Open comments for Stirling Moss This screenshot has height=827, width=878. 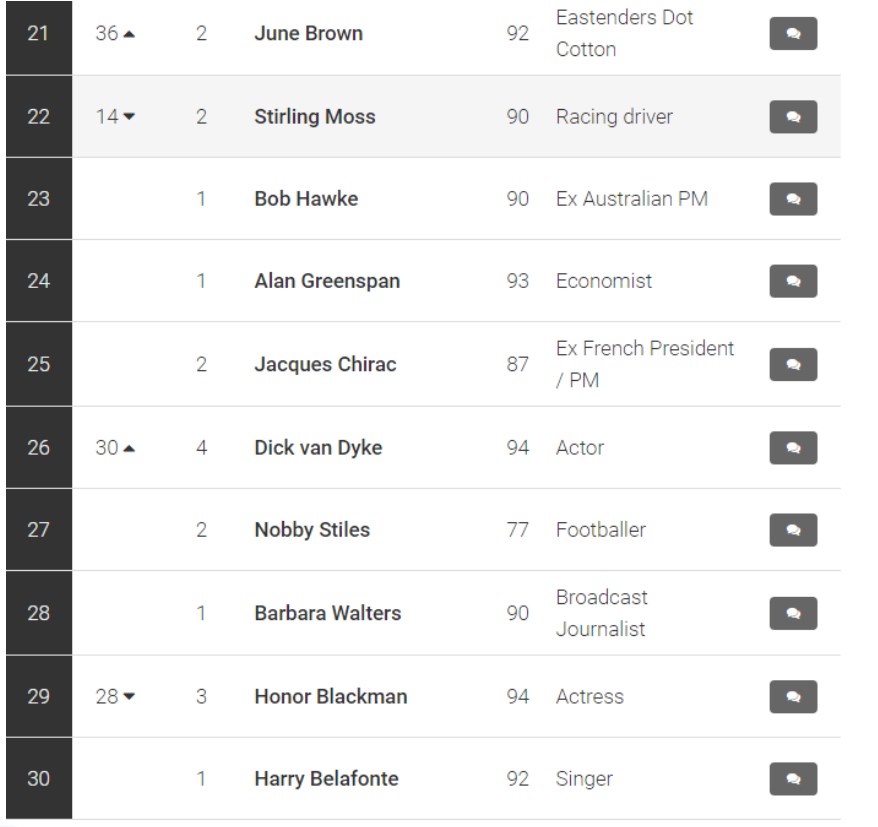click(x=793, y=116)
